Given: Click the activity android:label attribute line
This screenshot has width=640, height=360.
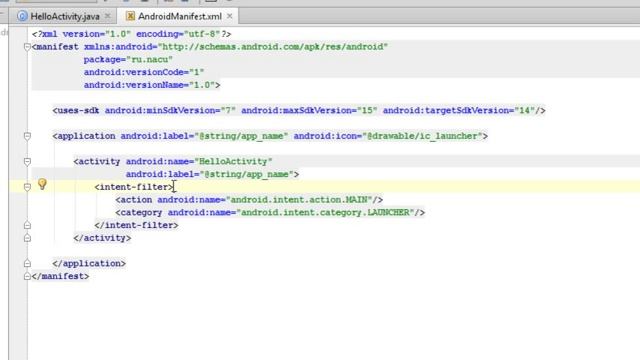Looking at the screenshot, I should [x=212, y=174].
